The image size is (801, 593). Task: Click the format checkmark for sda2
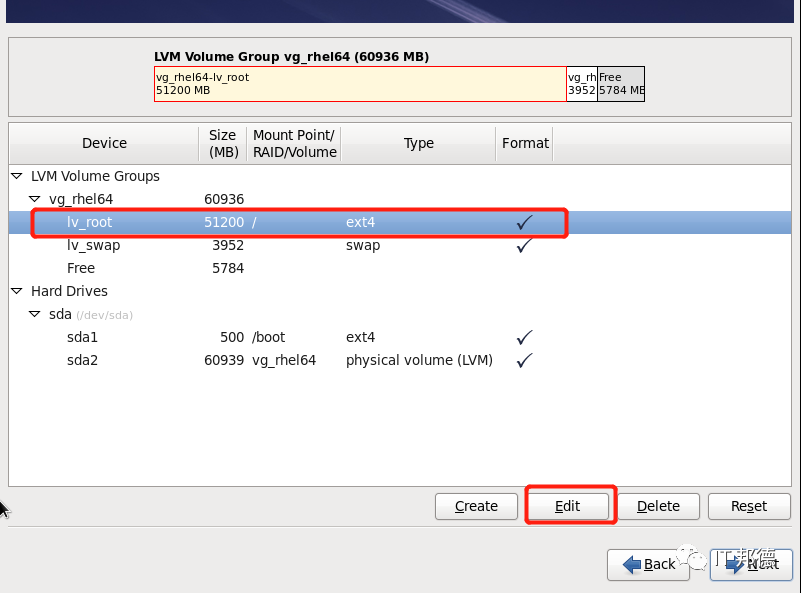pos(525,360)
